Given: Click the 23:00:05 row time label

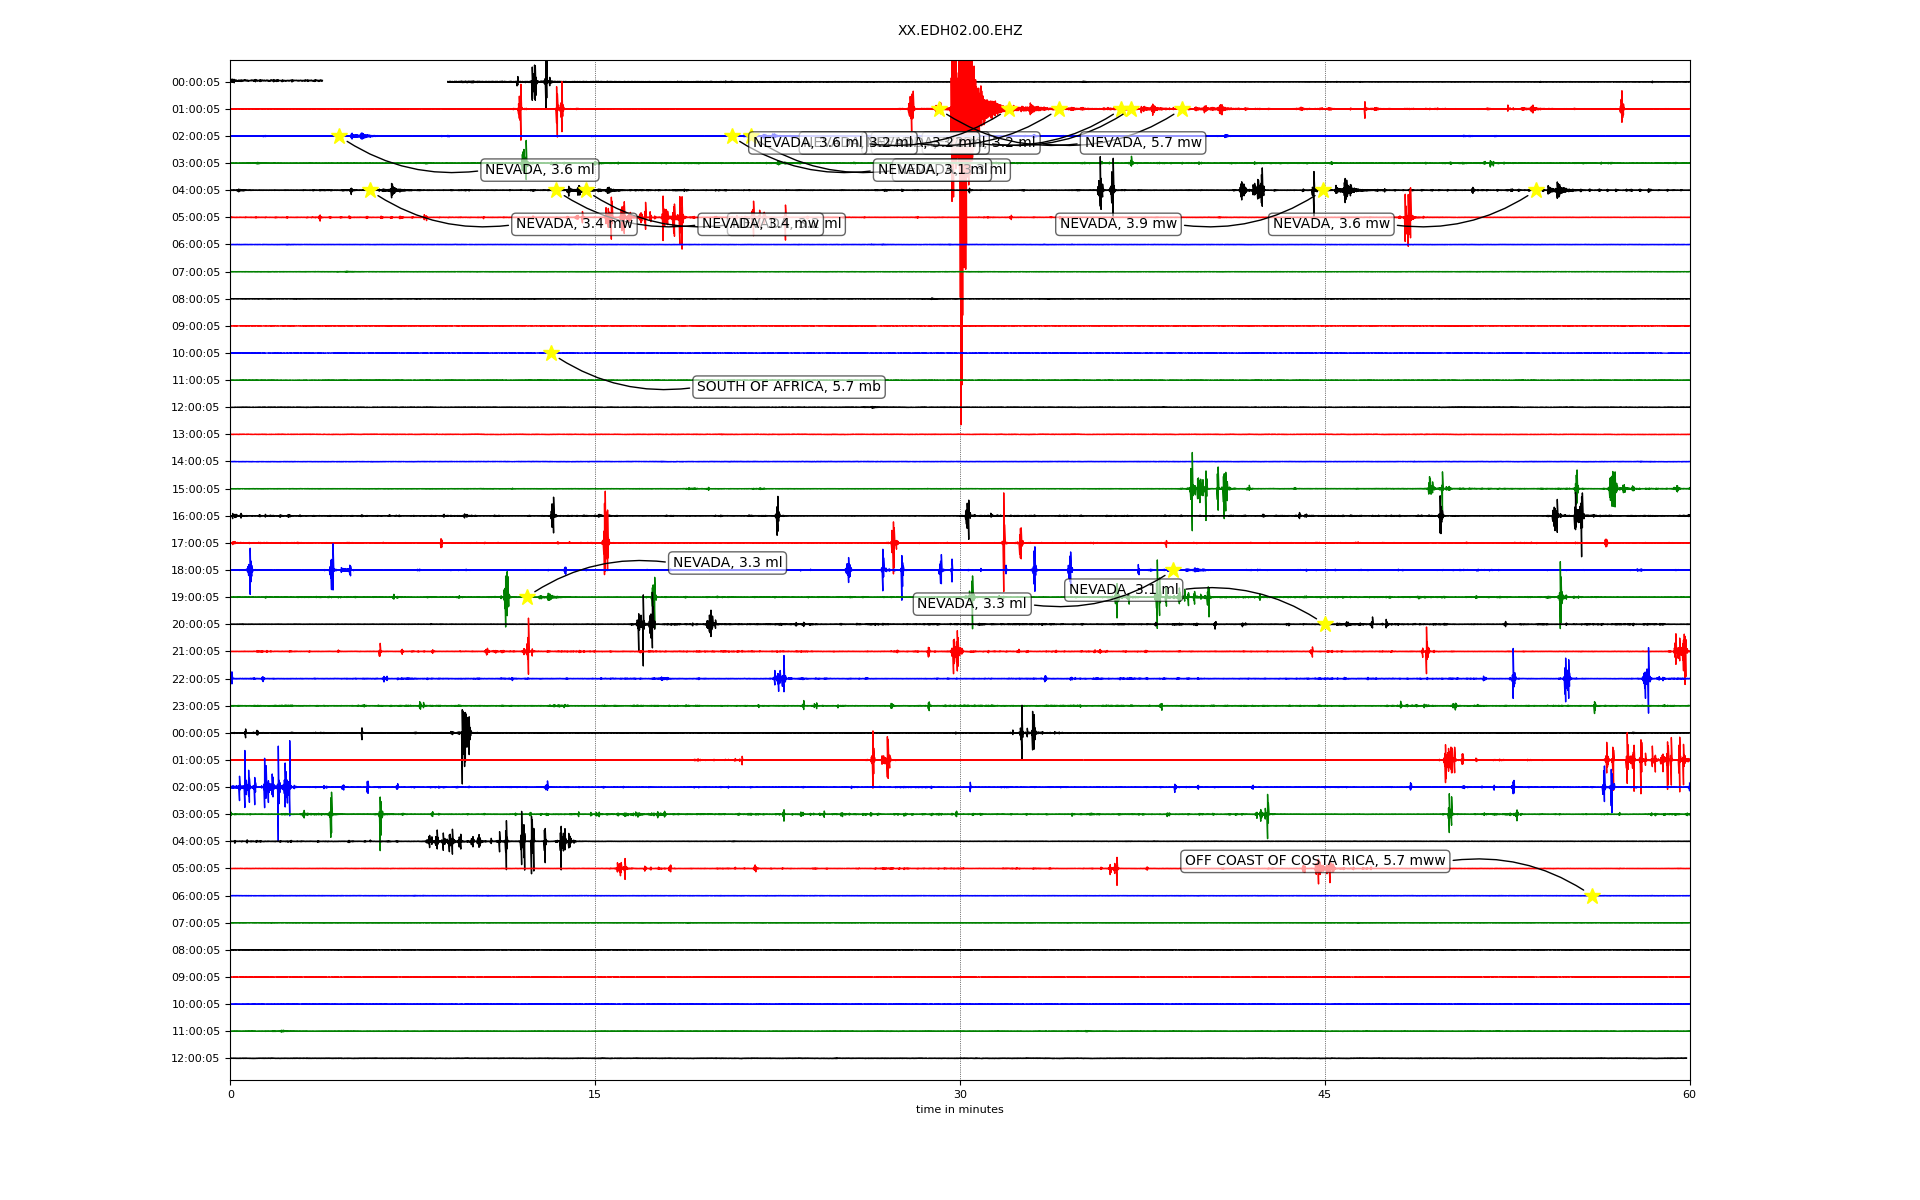Looking at the screenshot, I should (x=195, y=706).
